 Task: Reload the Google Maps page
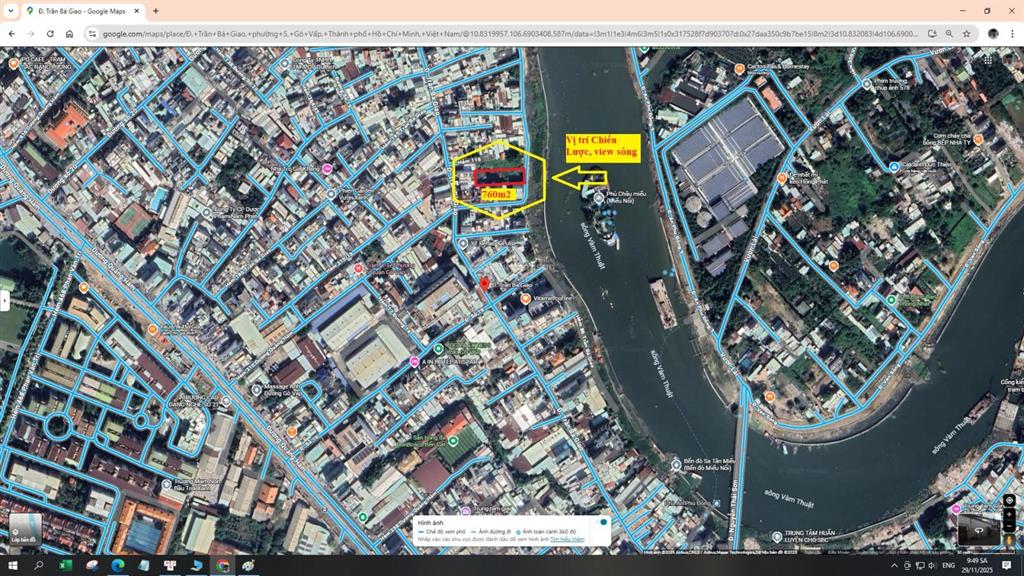(50, 32)
